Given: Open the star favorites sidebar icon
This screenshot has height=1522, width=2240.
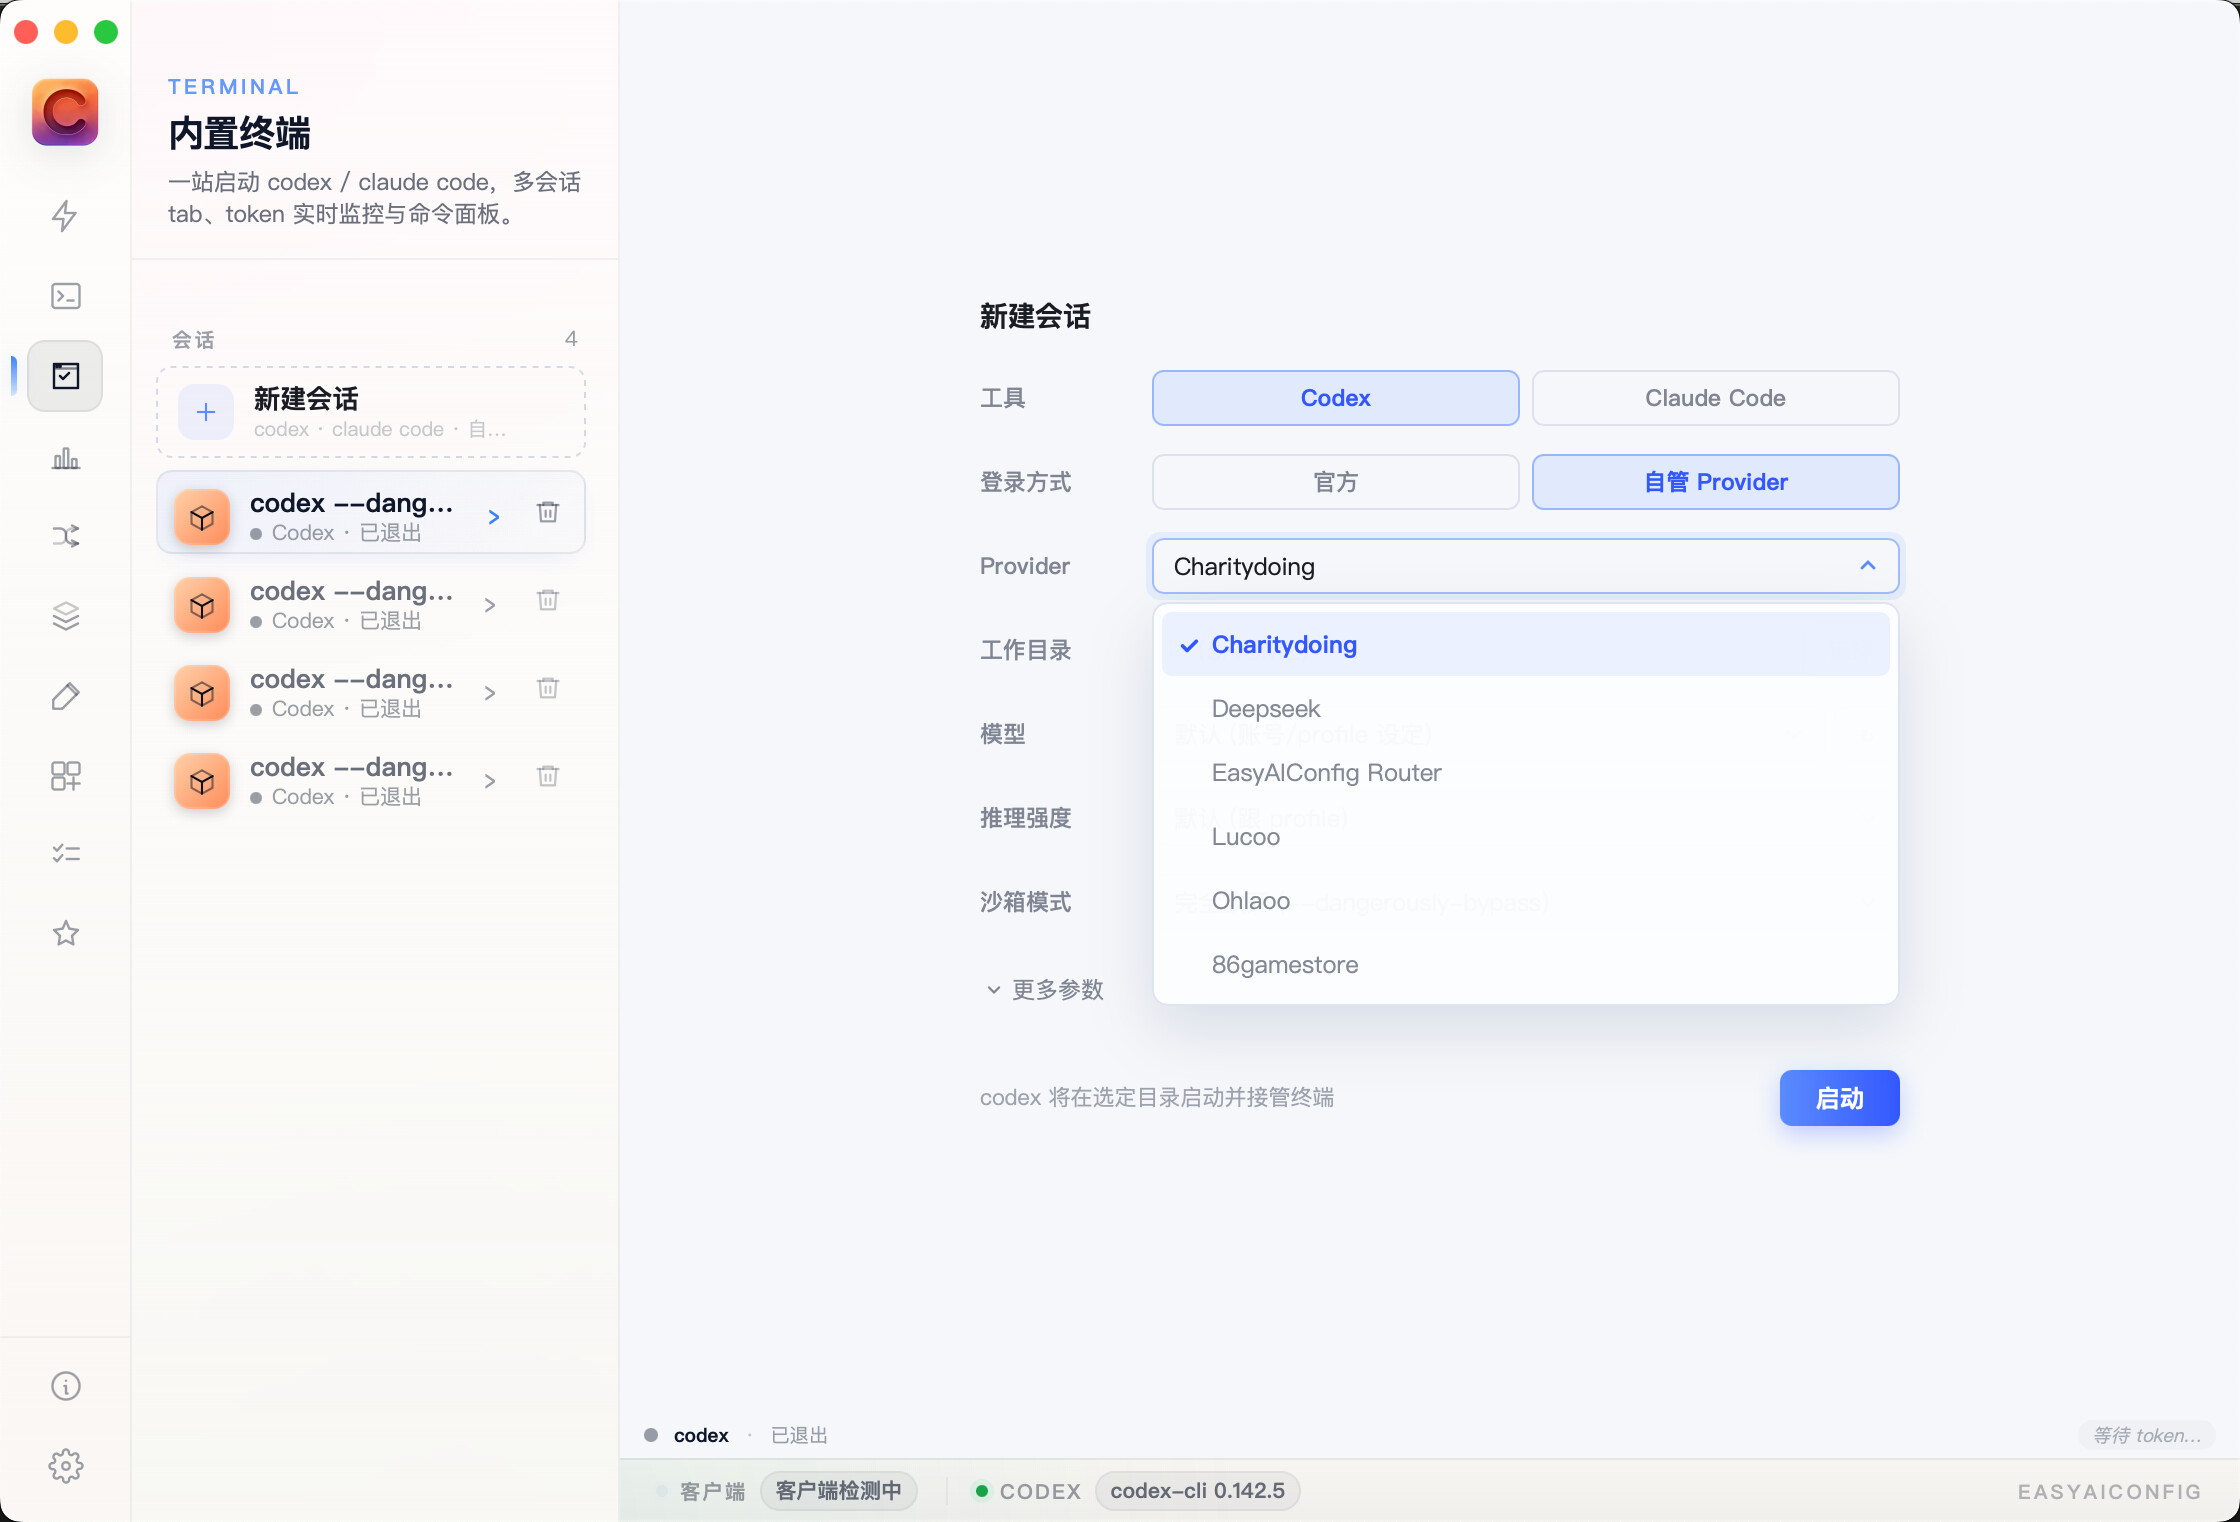Looking at the screenshot, I should [65, 933].
